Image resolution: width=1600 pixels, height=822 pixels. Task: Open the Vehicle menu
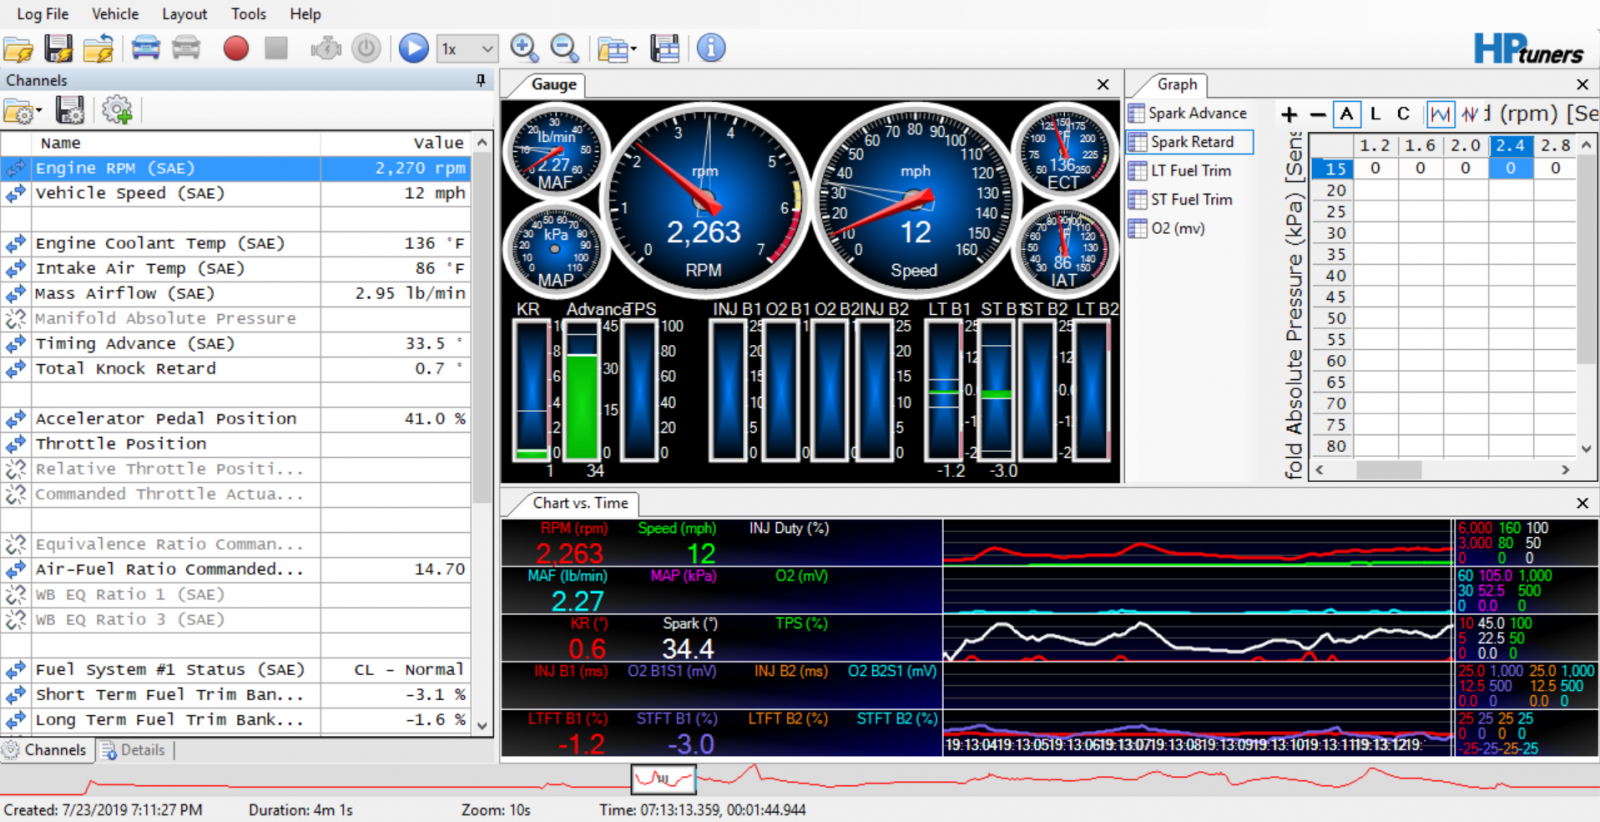point(115,14)
